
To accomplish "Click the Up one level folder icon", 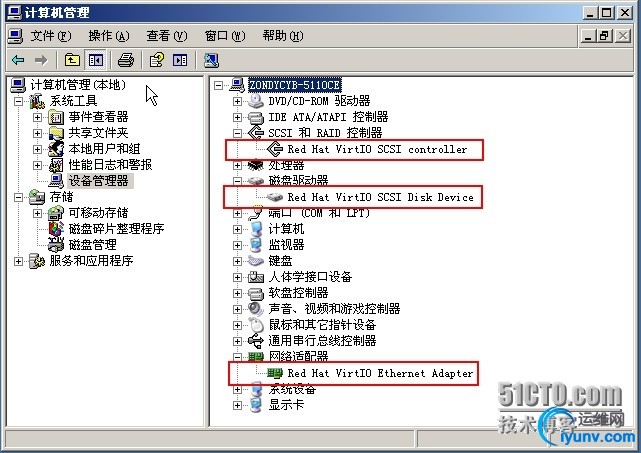I will 72,61.
